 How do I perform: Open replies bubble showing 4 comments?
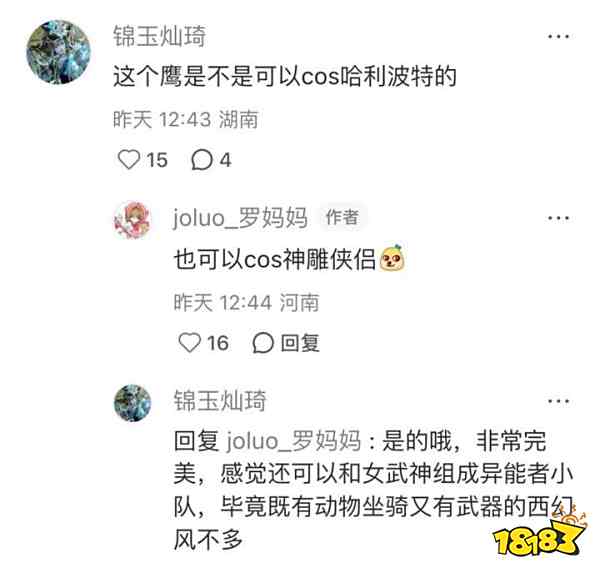[202, 160]
